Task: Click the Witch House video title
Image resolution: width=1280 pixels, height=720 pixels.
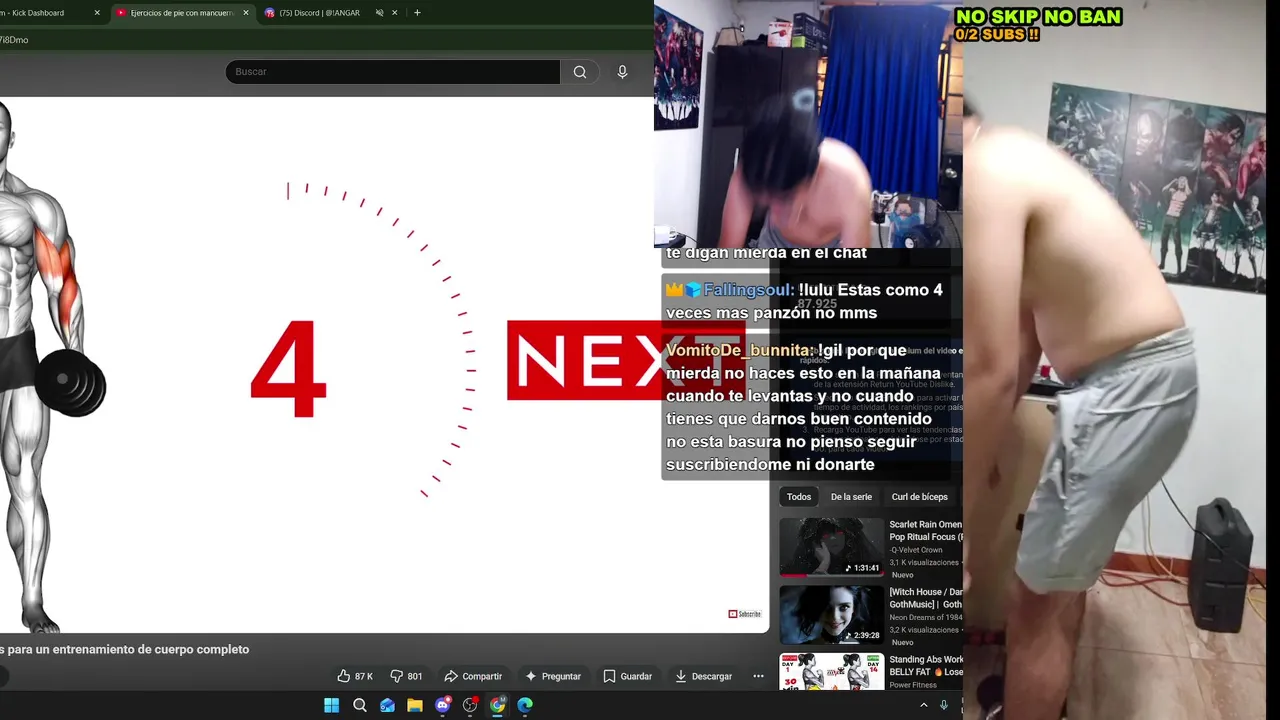Action: pos(926,598)
